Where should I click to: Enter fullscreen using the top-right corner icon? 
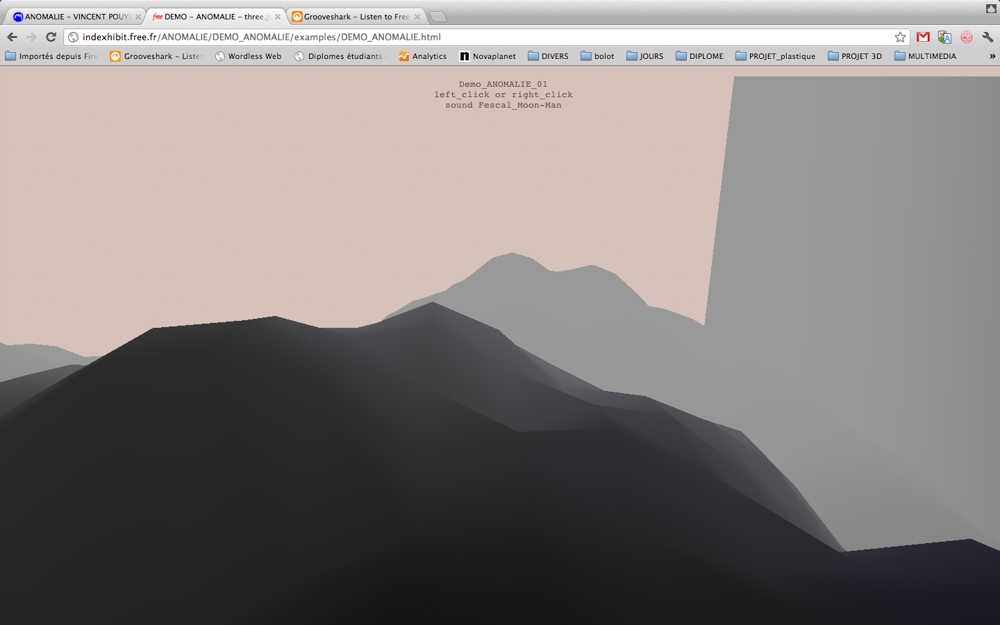990,7
